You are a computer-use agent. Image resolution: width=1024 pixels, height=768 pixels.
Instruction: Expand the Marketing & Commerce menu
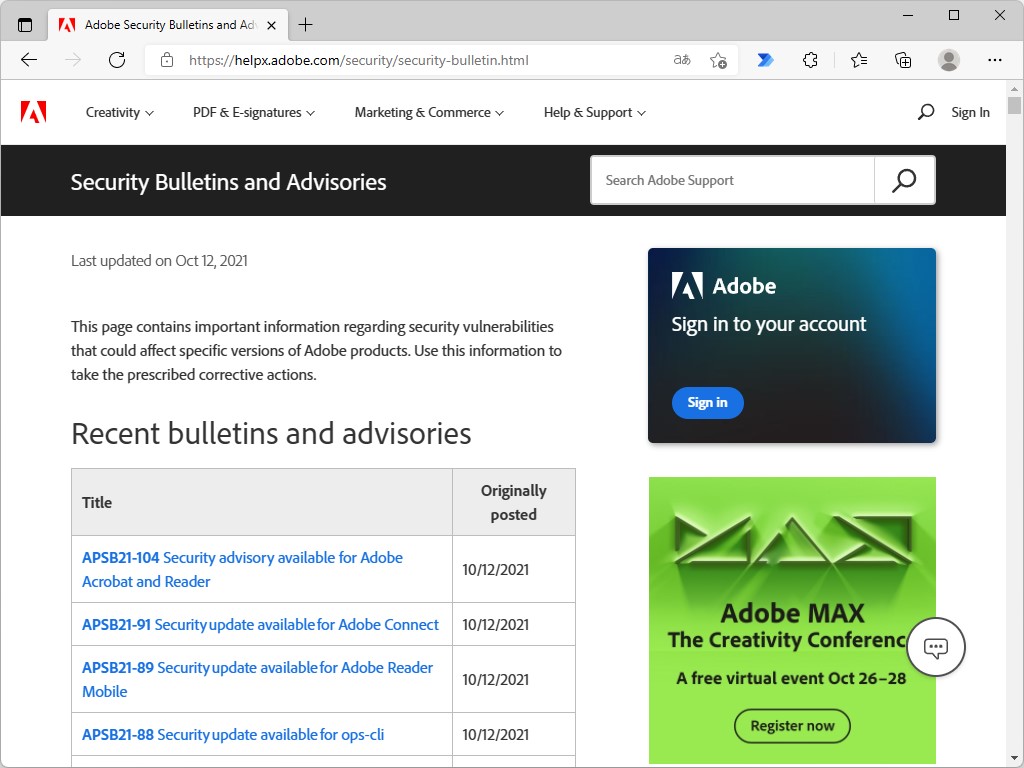click(429, 112)
